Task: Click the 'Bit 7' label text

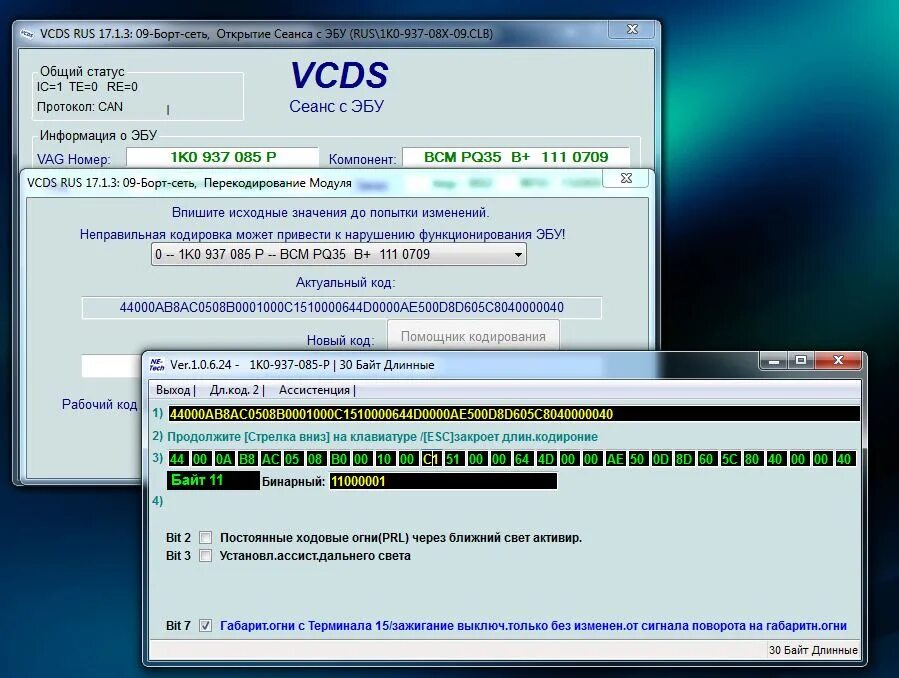Action: click(x=178, y=626)
